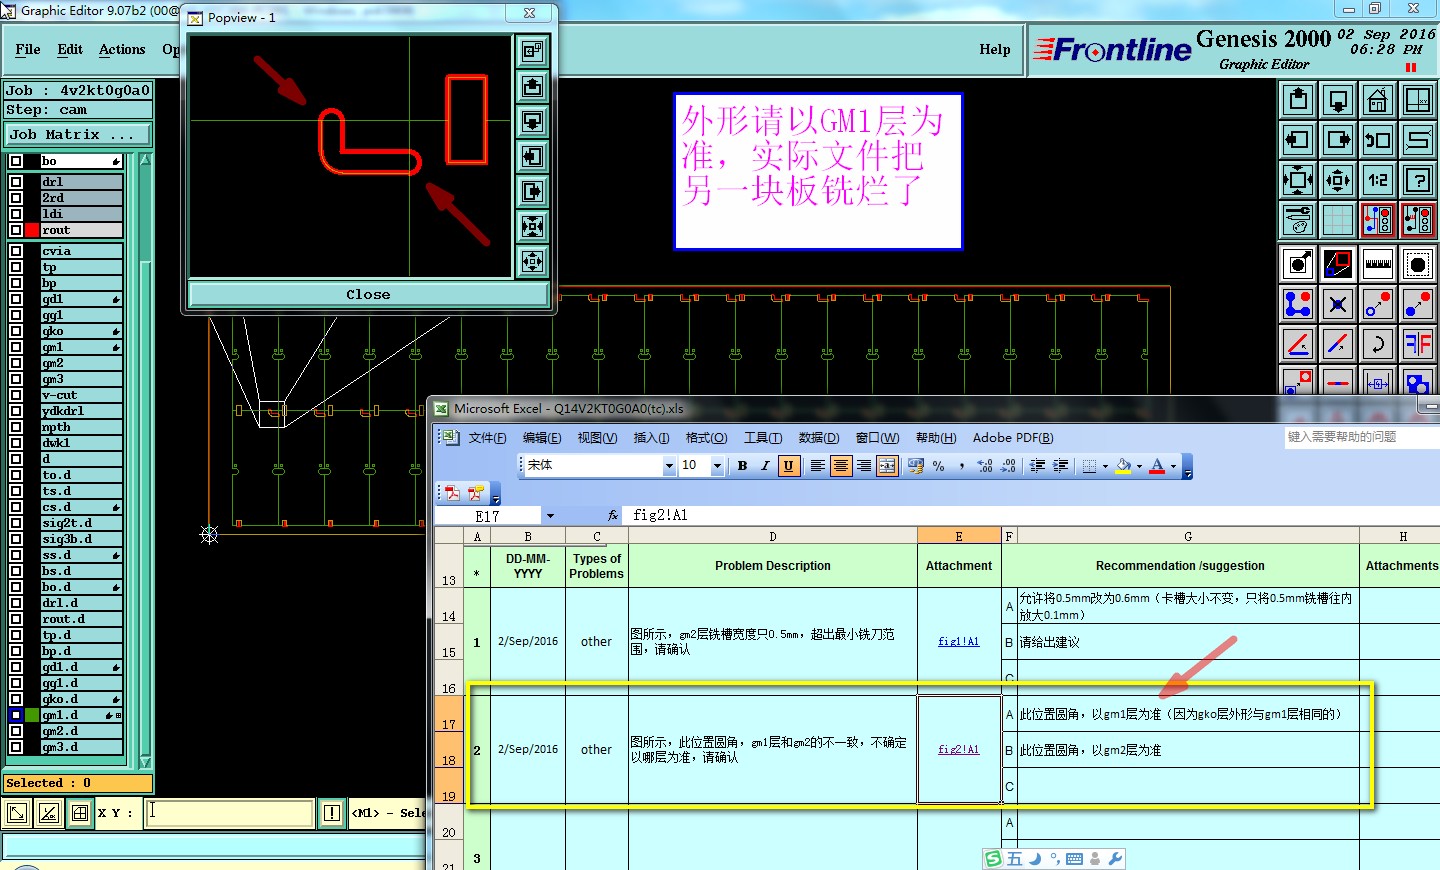Click the ruler measure tool icon
1440x870 pixels.
pos(1378,264)
